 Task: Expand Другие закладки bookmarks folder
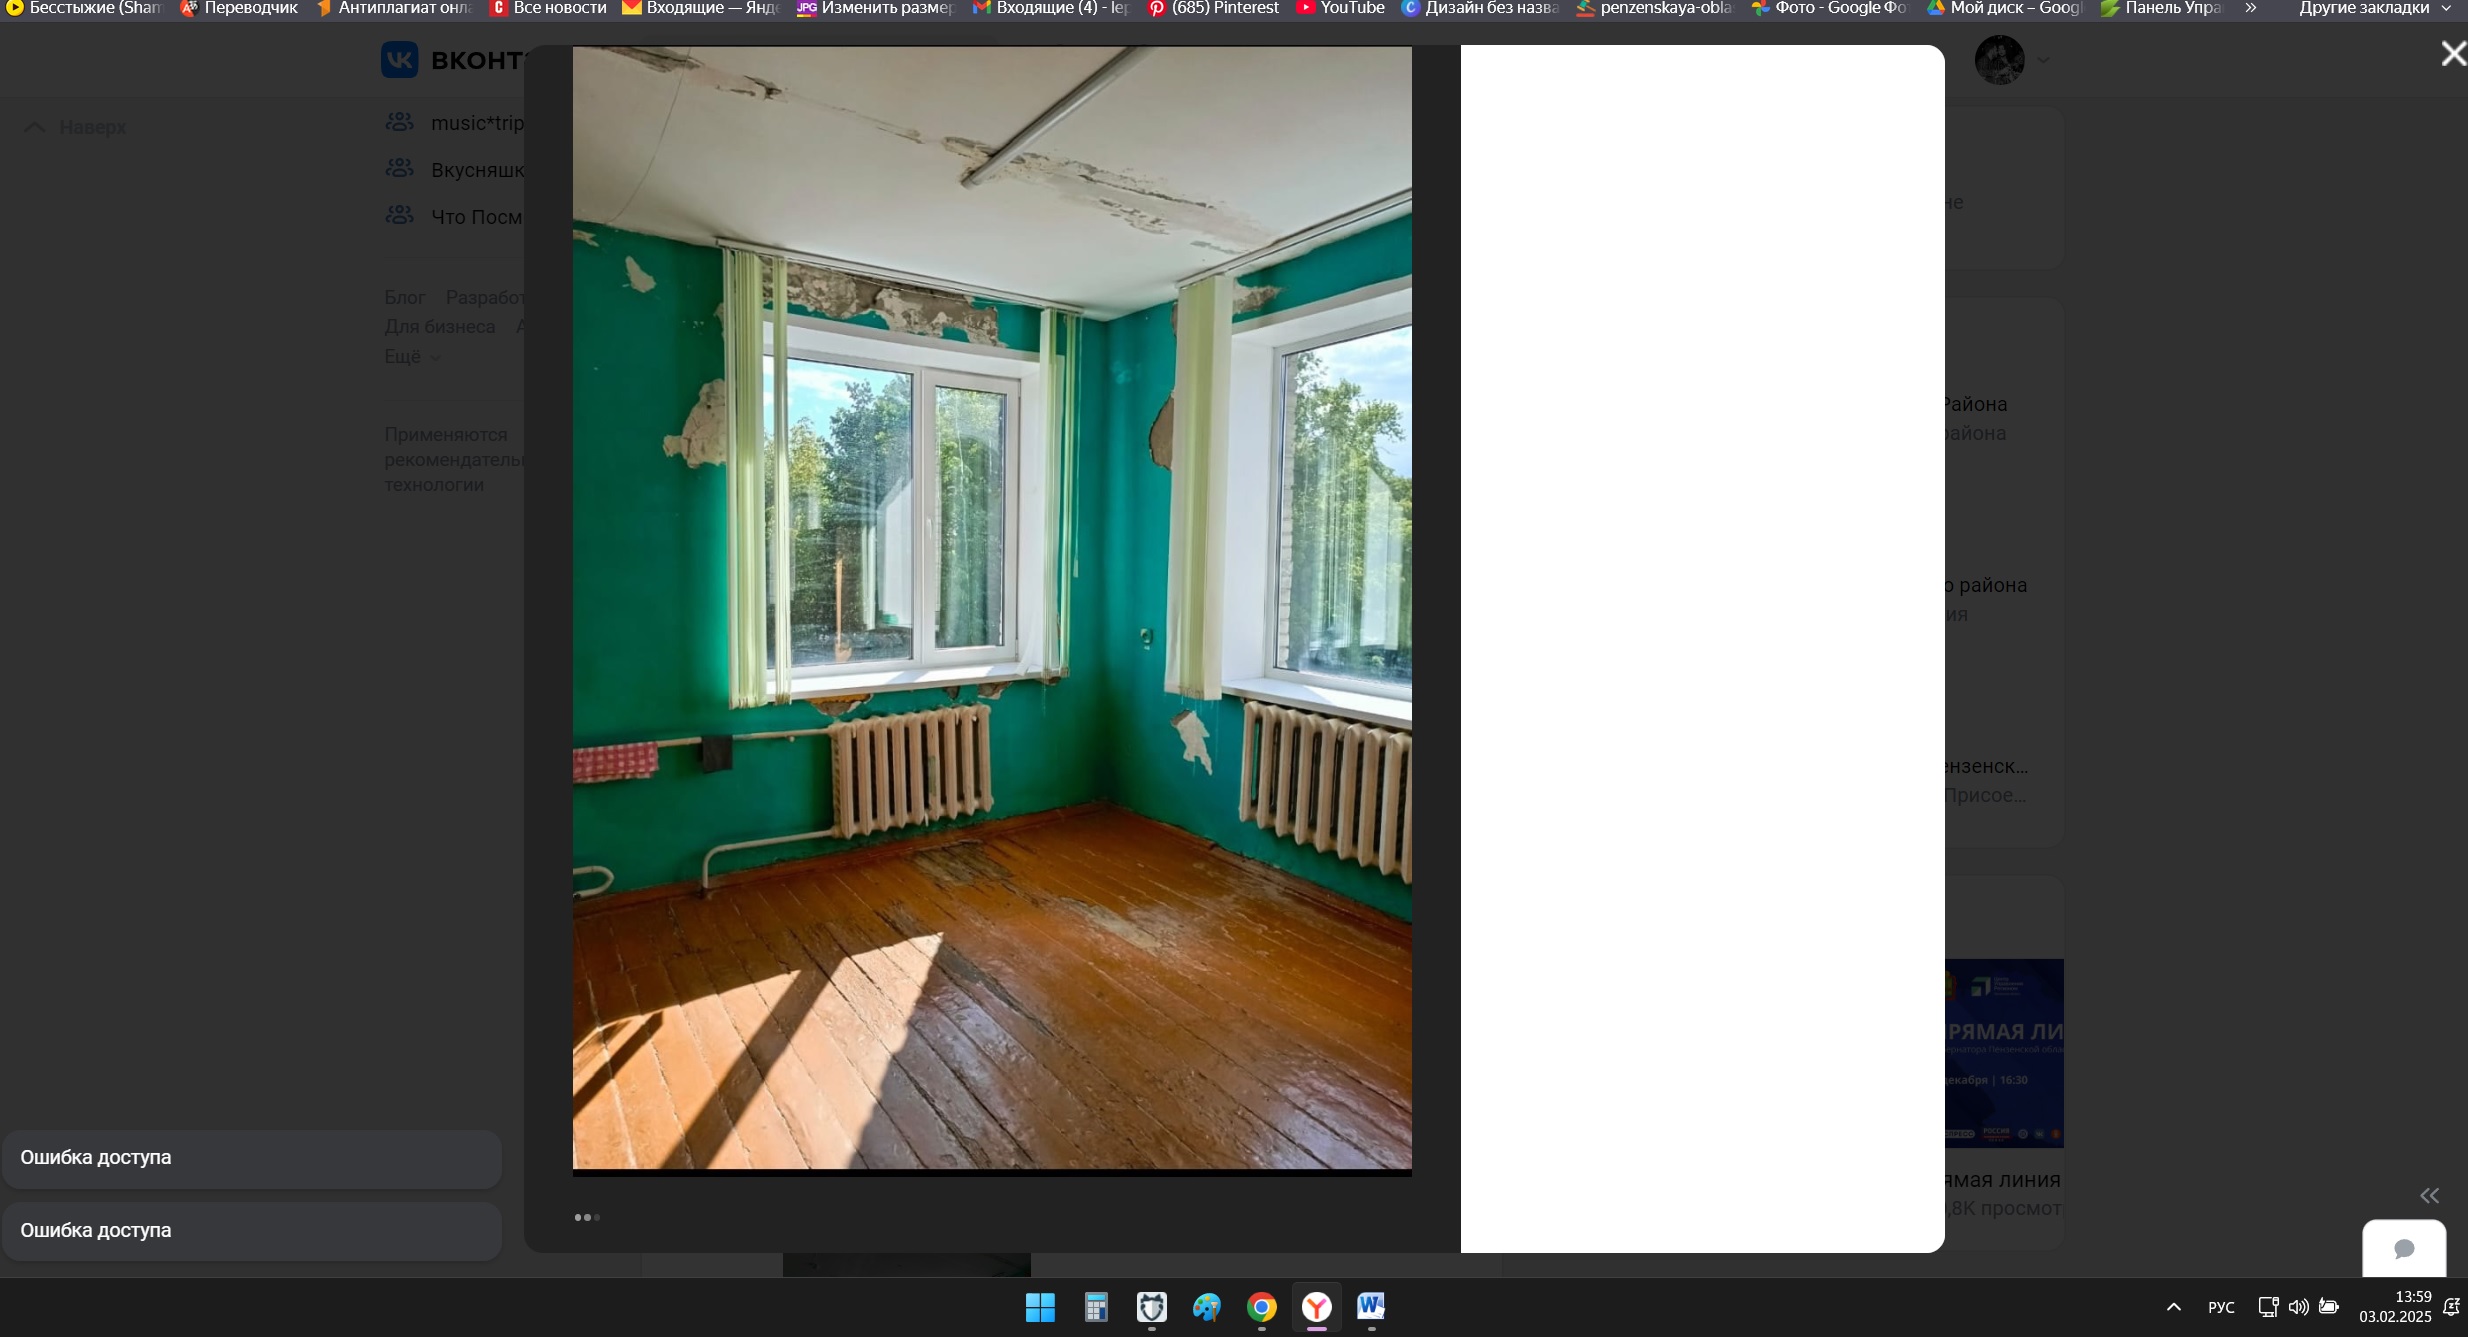2372,8
